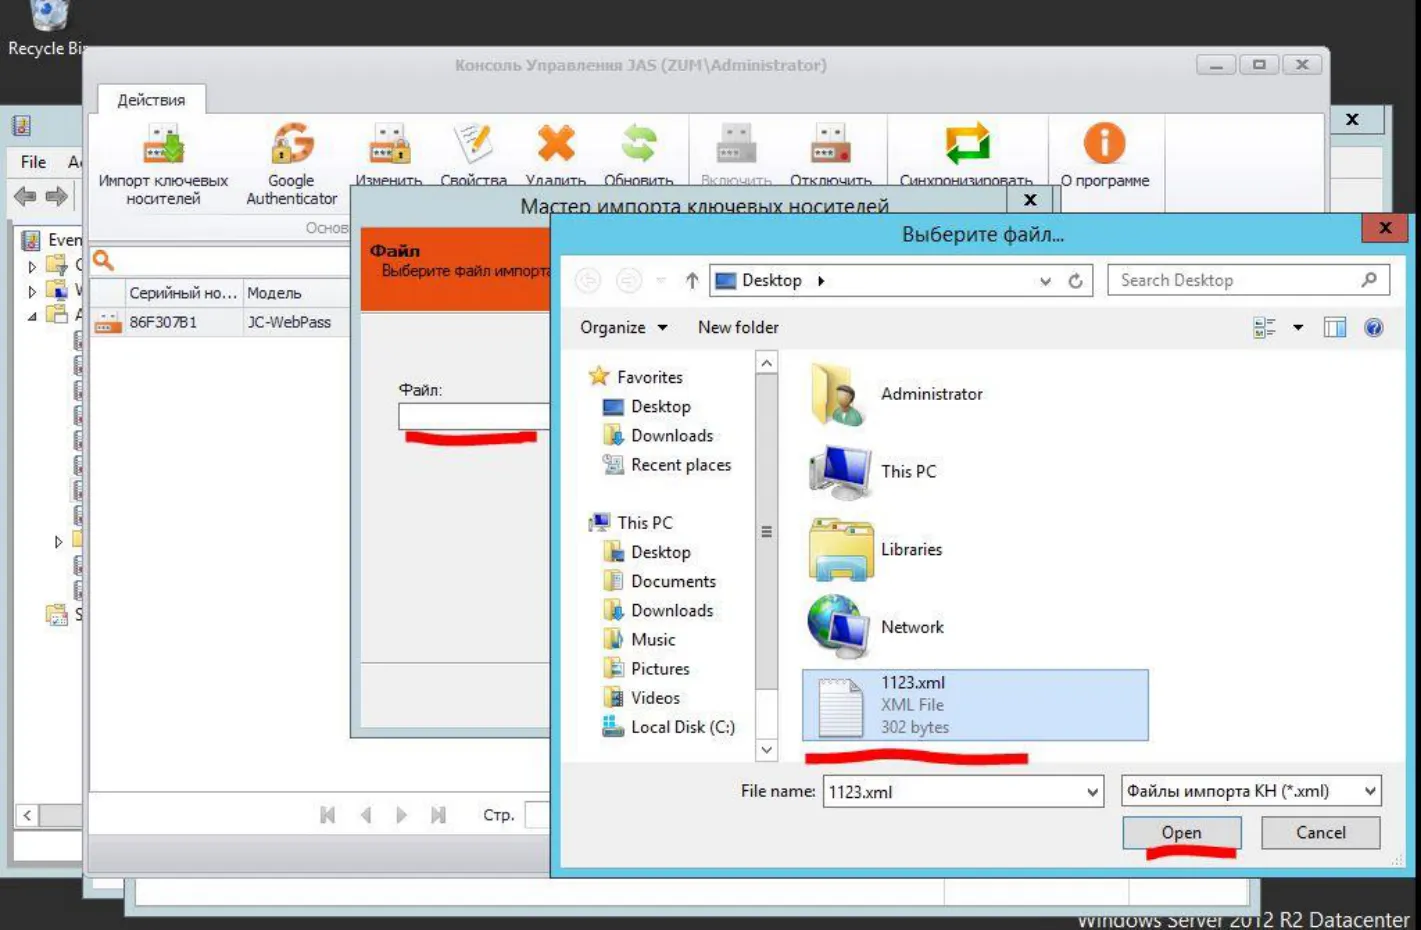Jump to the first page in JAS console
This screenshot has height=930, width=1421.
(x=327, y=815)
